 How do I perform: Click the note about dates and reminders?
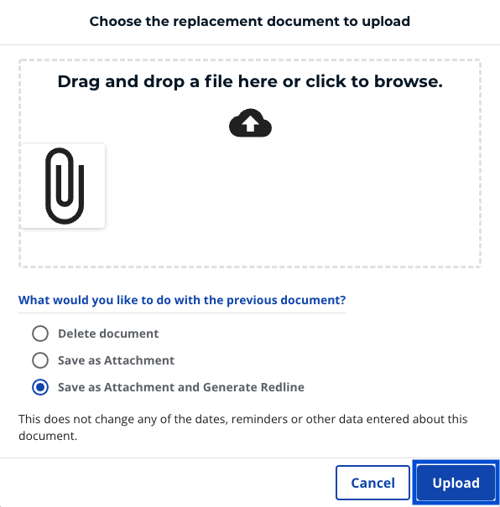coord(243,427)
